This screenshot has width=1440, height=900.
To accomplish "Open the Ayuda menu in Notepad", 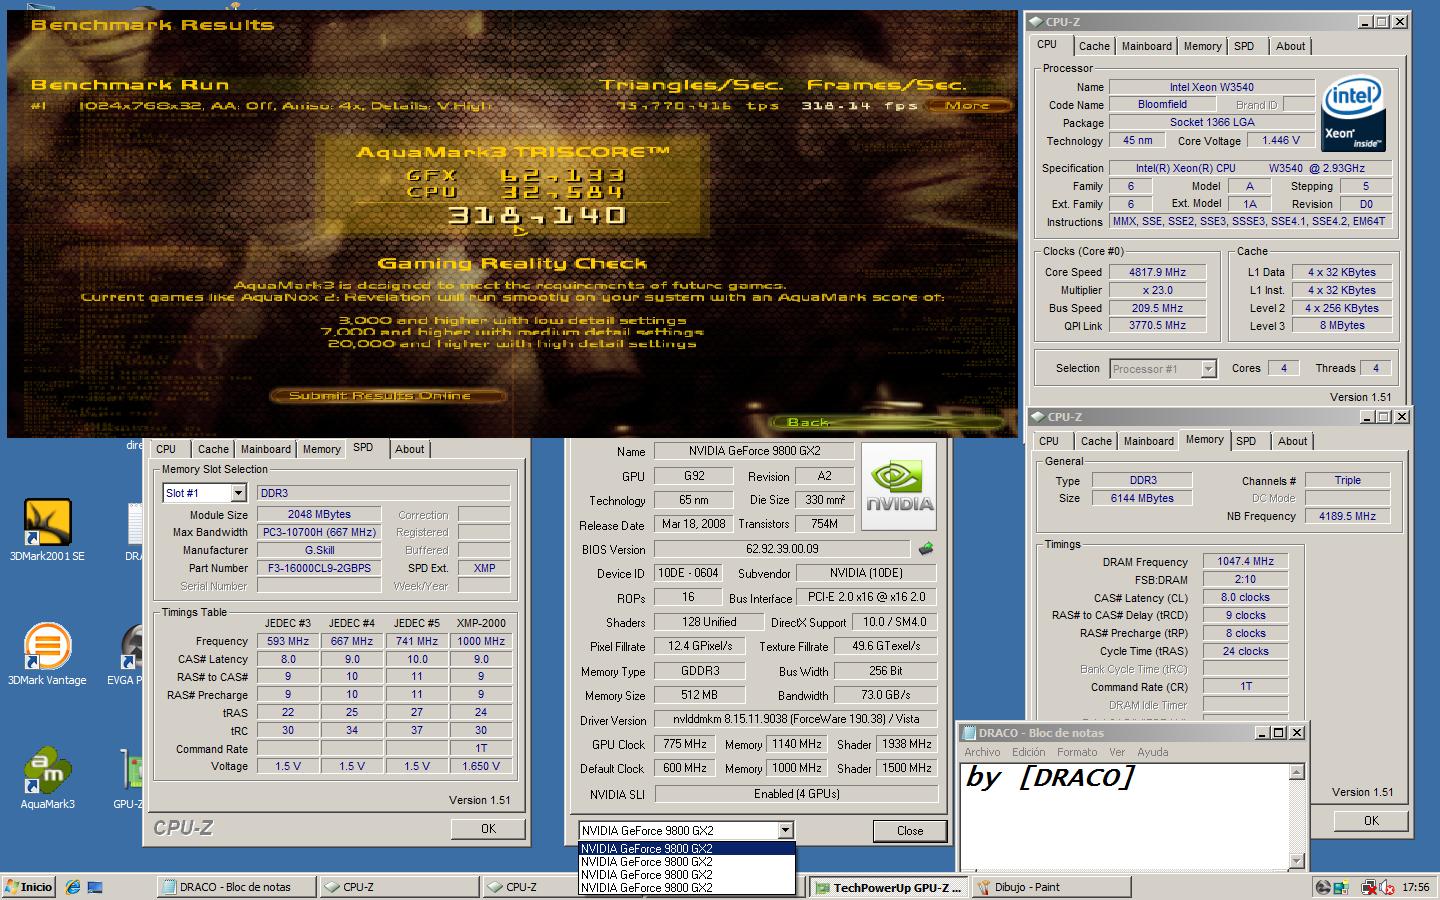I will 1152,752.
